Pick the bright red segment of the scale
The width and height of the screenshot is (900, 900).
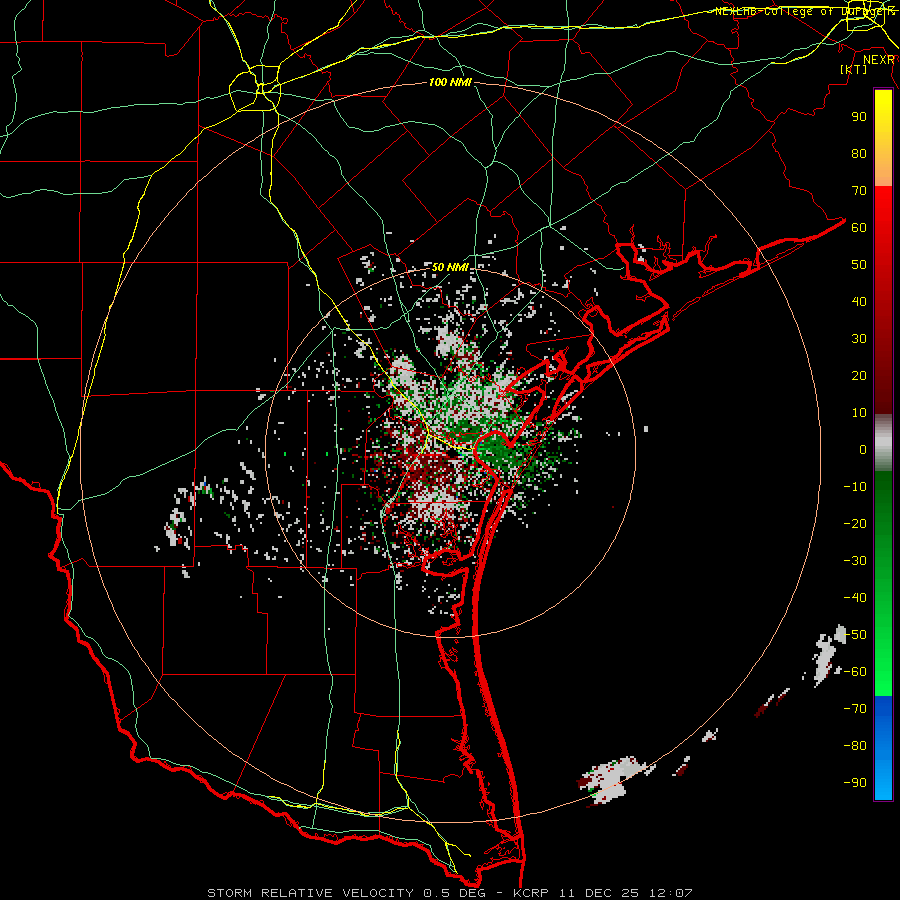click(883, 212)
